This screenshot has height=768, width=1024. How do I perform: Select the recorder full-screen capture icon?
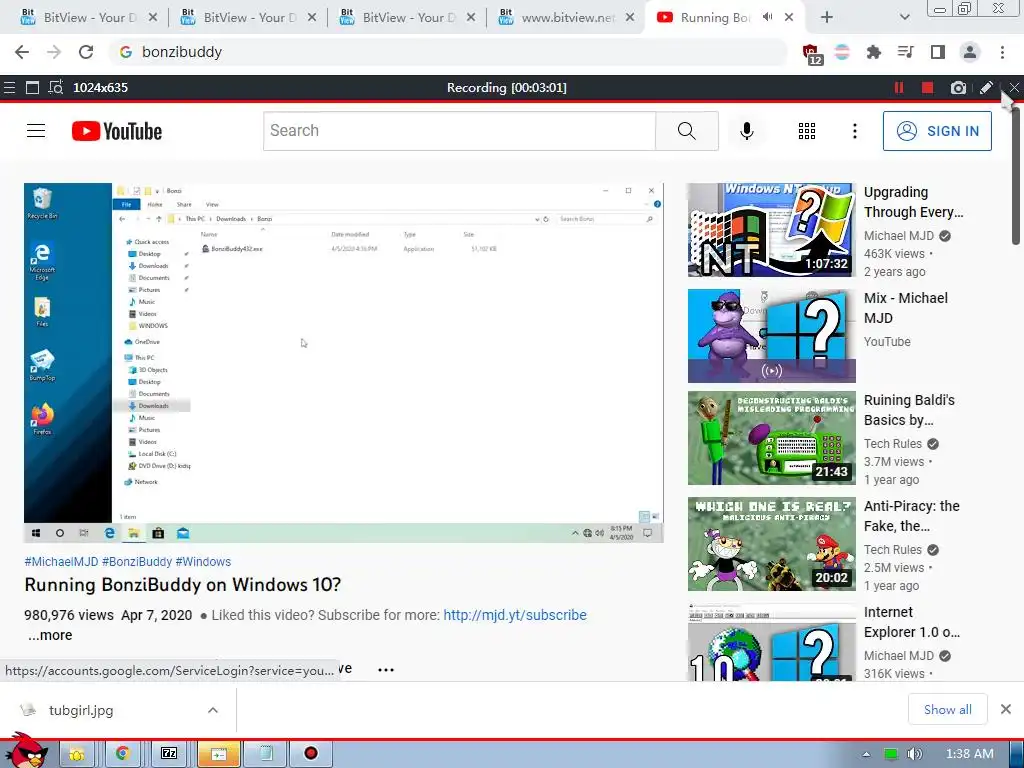pos(32,88)
